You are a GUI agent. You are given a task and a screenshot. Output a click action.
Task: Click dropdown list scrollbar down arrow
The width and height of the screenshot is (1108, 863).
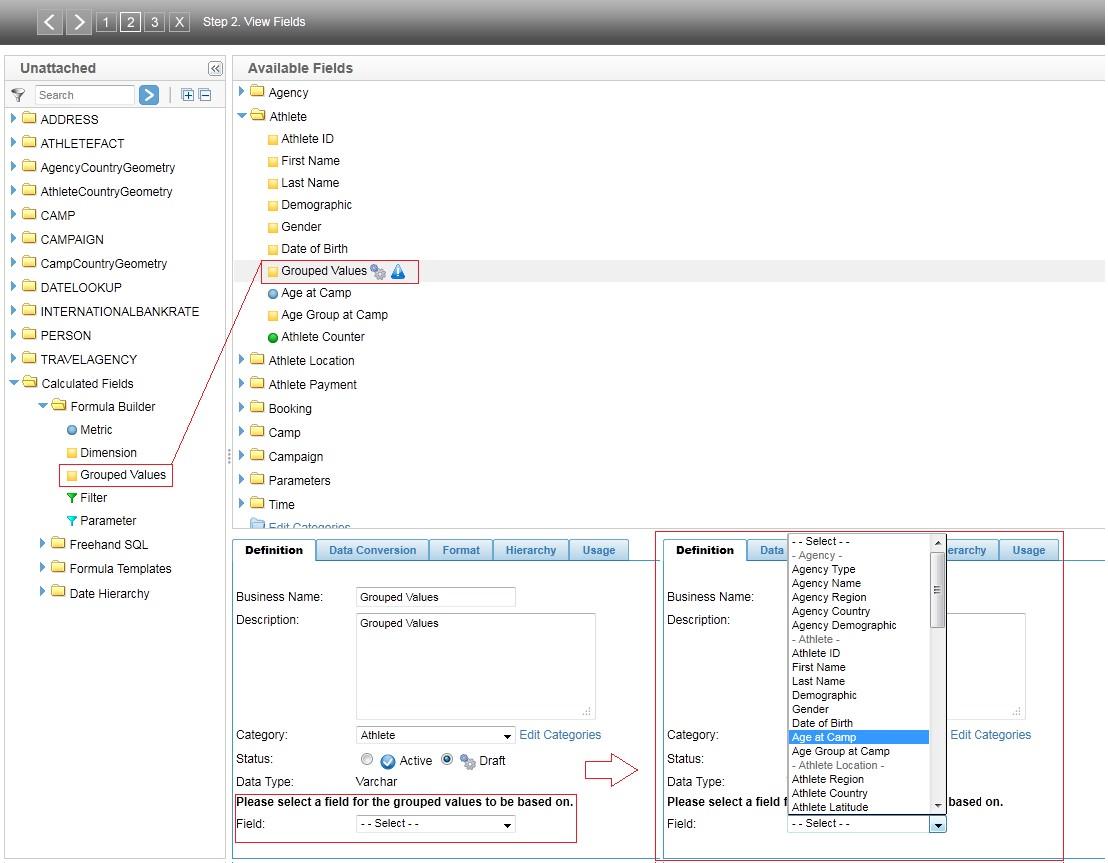pos(938,806)
